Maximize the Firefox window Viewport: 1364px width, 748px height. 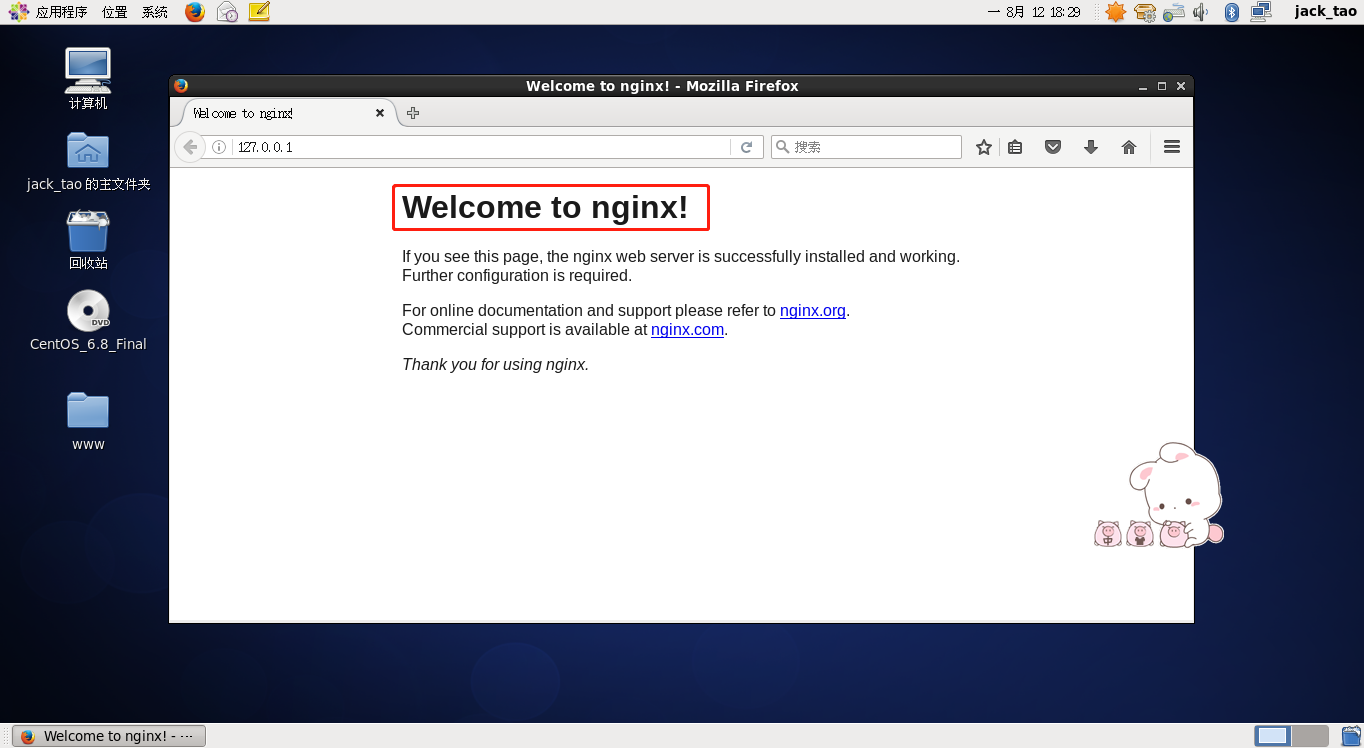[1162, 87]
